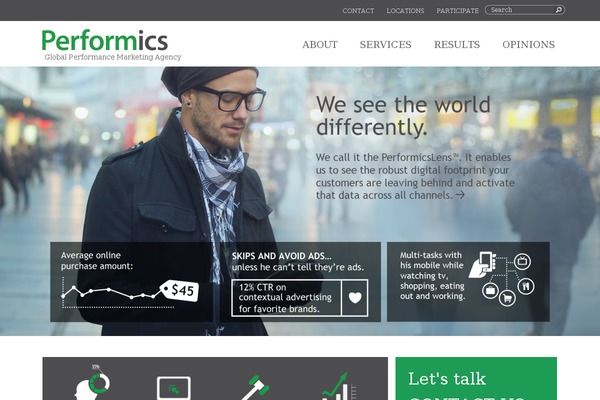
Task: Click the TV icon in multi-task diagram
Action: pos(522,262)
